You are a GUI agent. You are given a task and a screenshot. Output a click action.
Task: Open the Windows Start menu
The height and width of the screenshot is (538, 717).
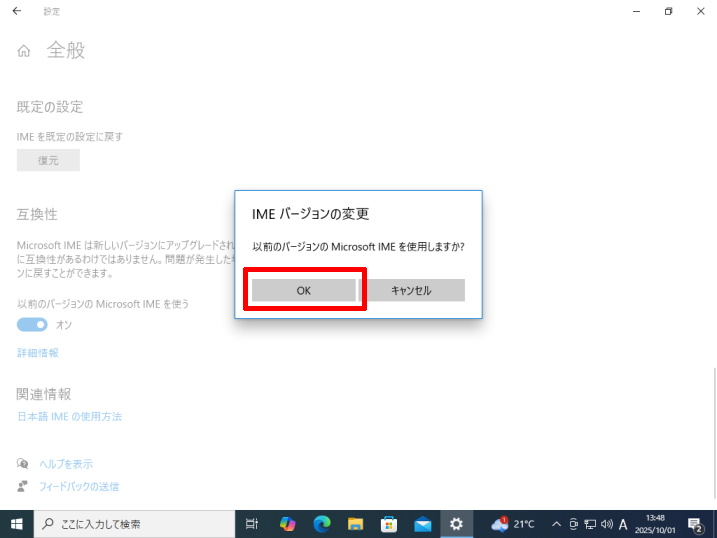pos(16,523)
